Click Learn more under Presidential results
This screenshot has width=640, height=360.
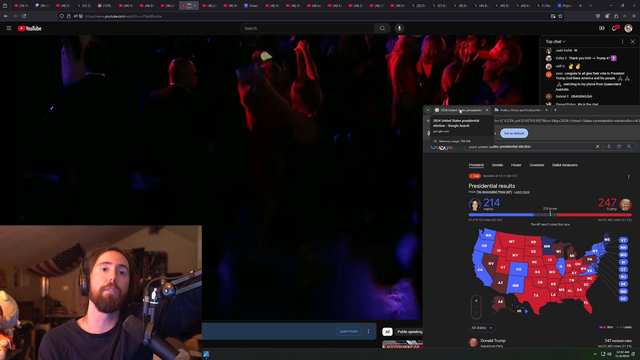click(522, 192)
